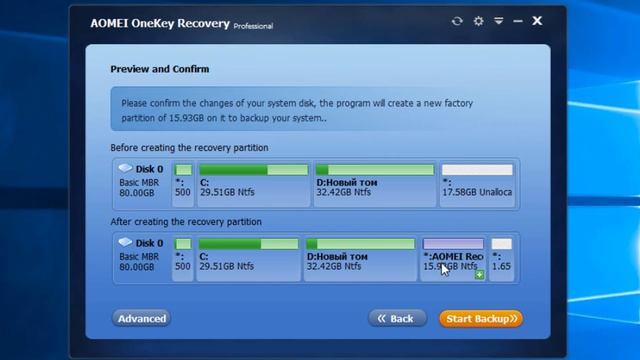Viewport: 640px width, 360px height.
Task: Go back with the Back button
Action: click(x=397, y=318)
